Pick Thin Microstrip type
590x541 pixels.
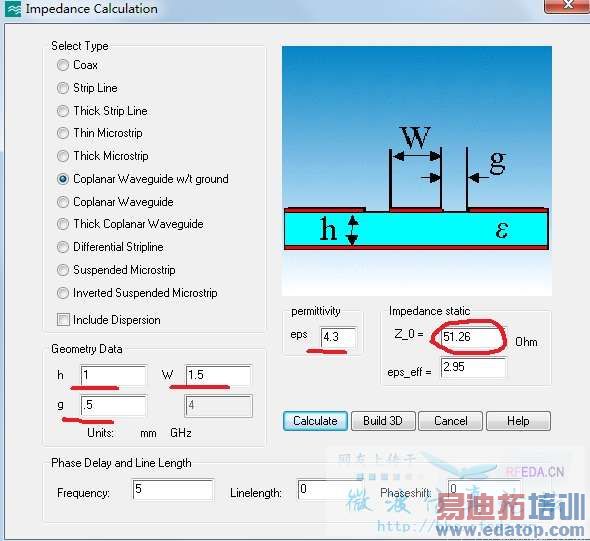62,133
